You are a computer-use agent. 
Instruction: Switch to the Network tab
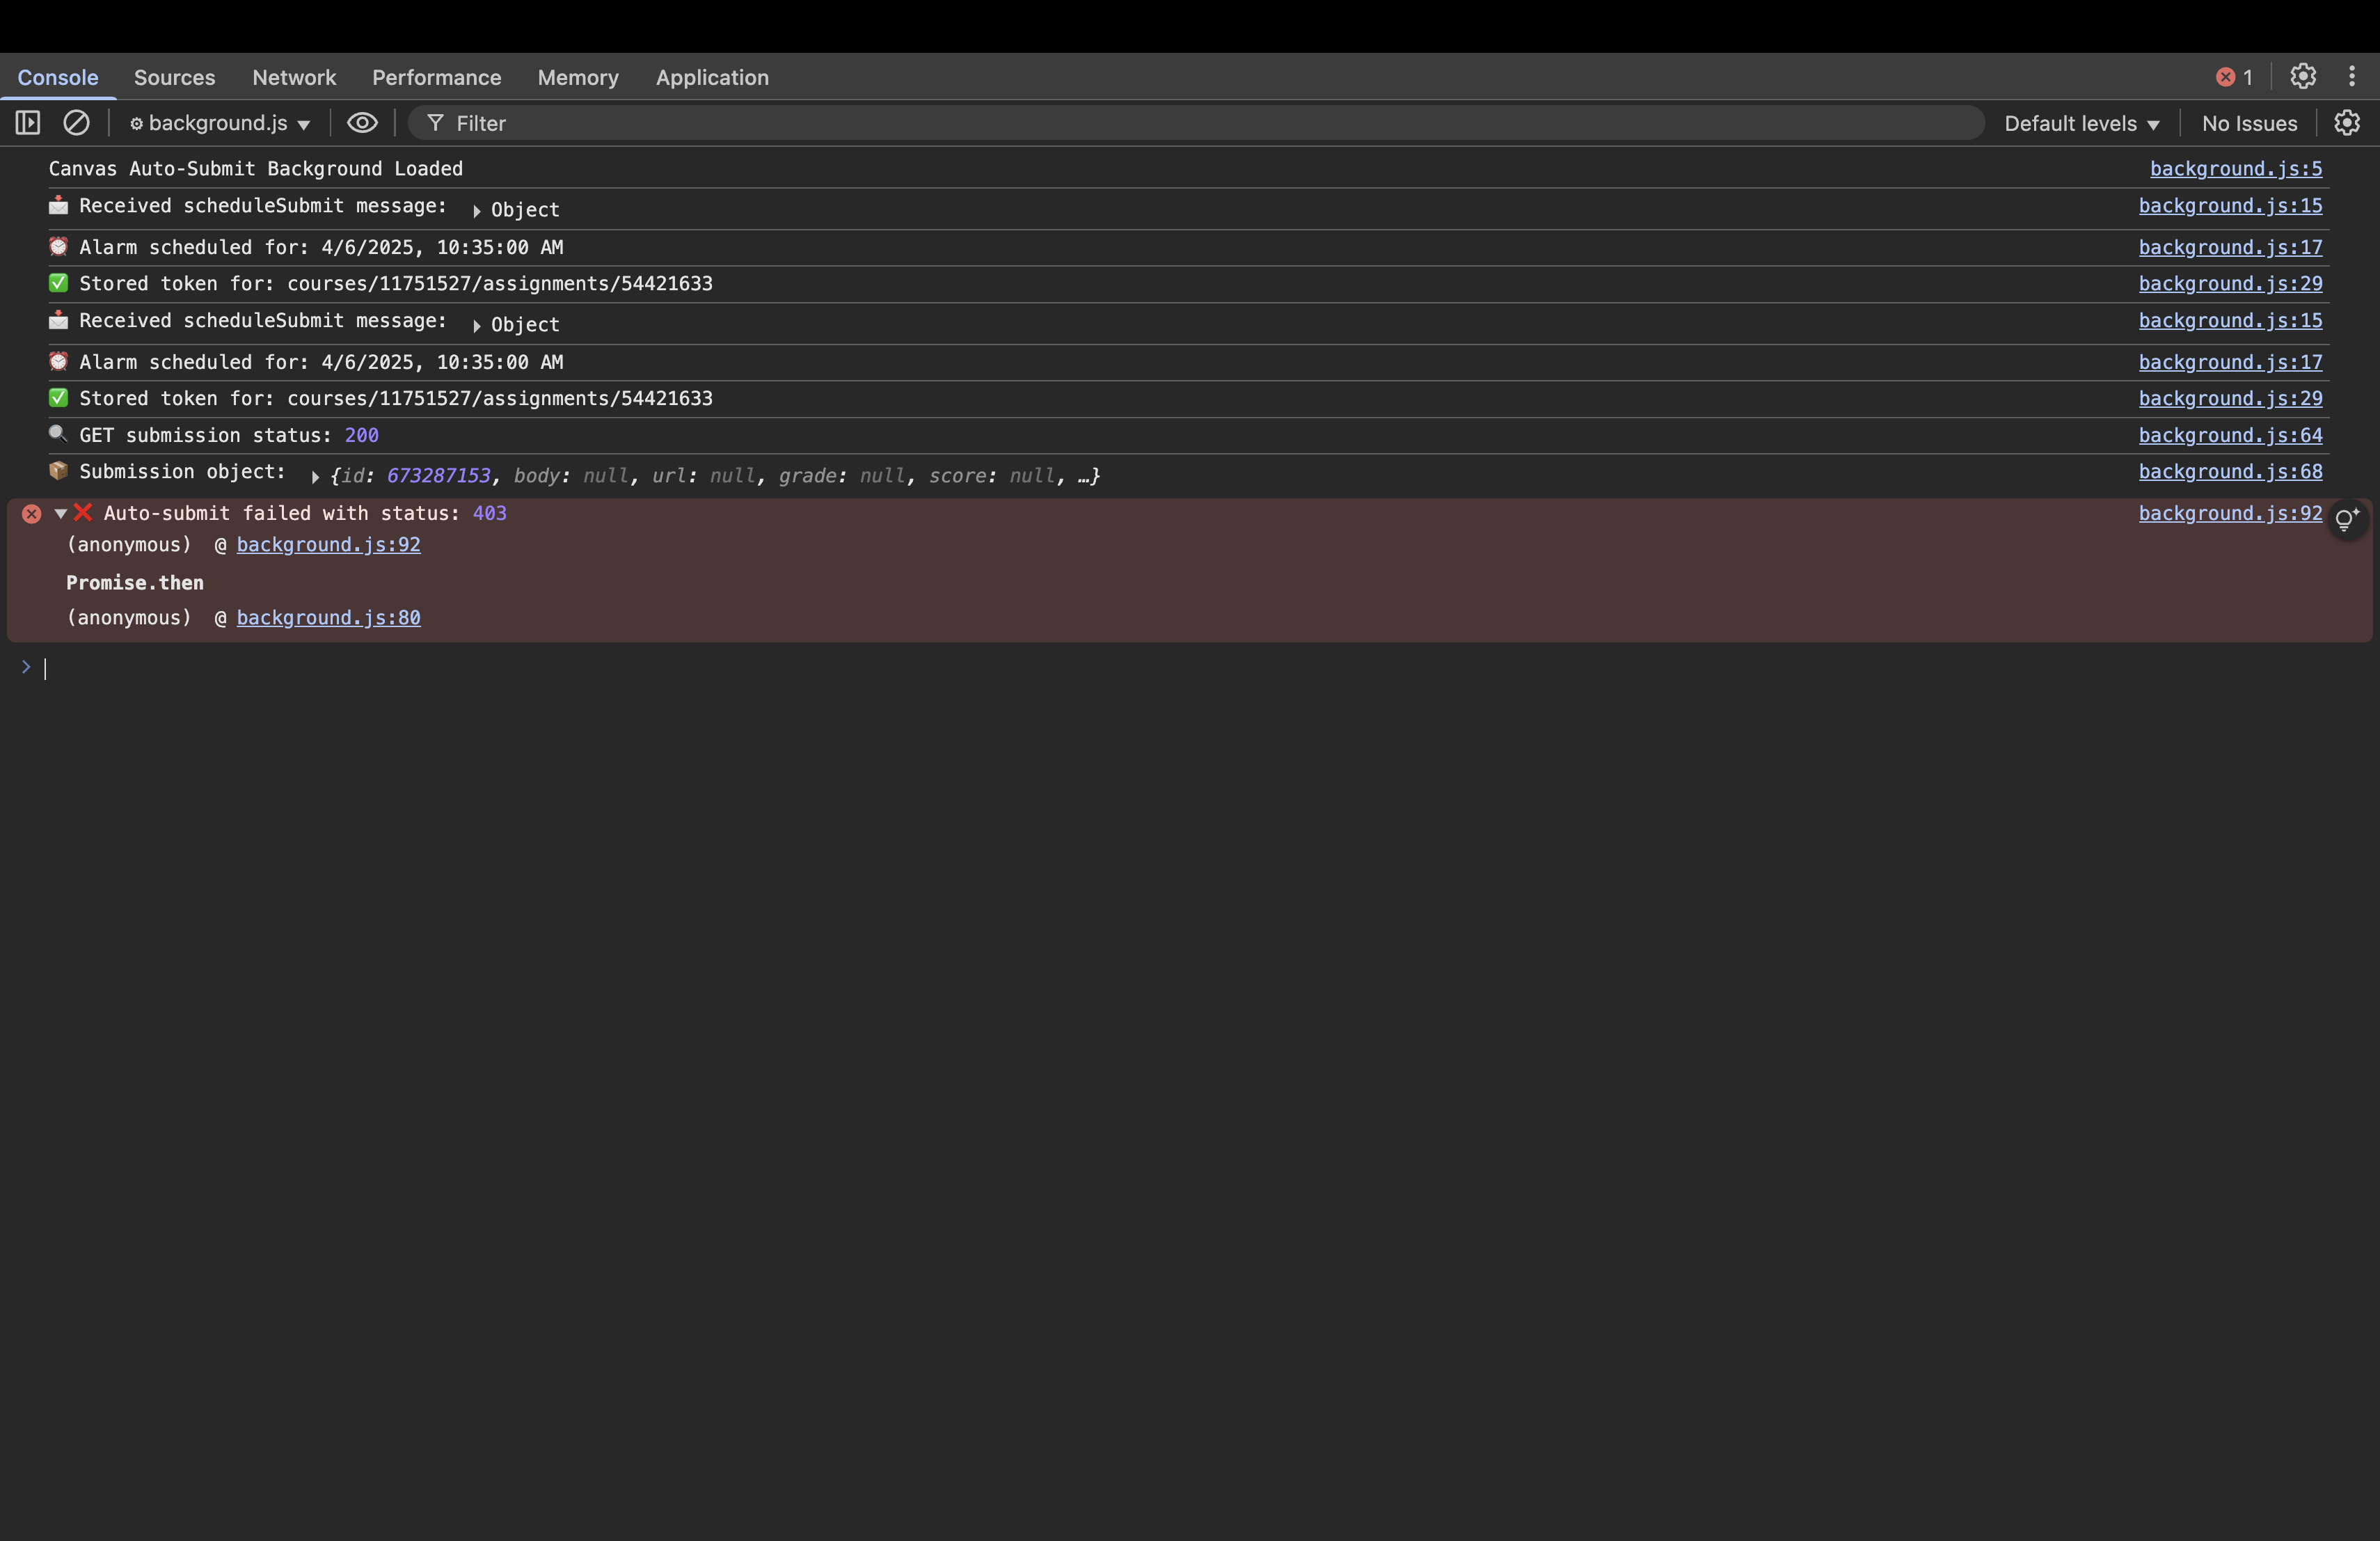294,77
